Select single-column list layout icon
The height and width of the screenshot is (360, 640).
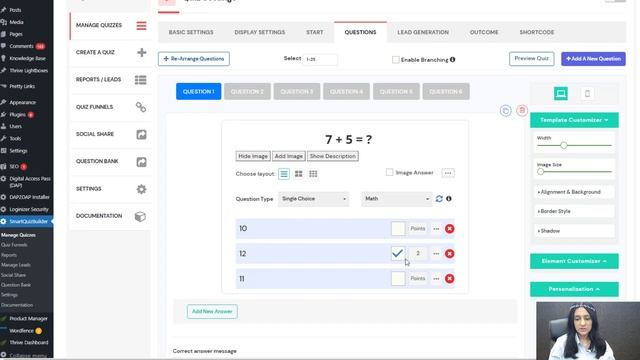coord(284,174)
